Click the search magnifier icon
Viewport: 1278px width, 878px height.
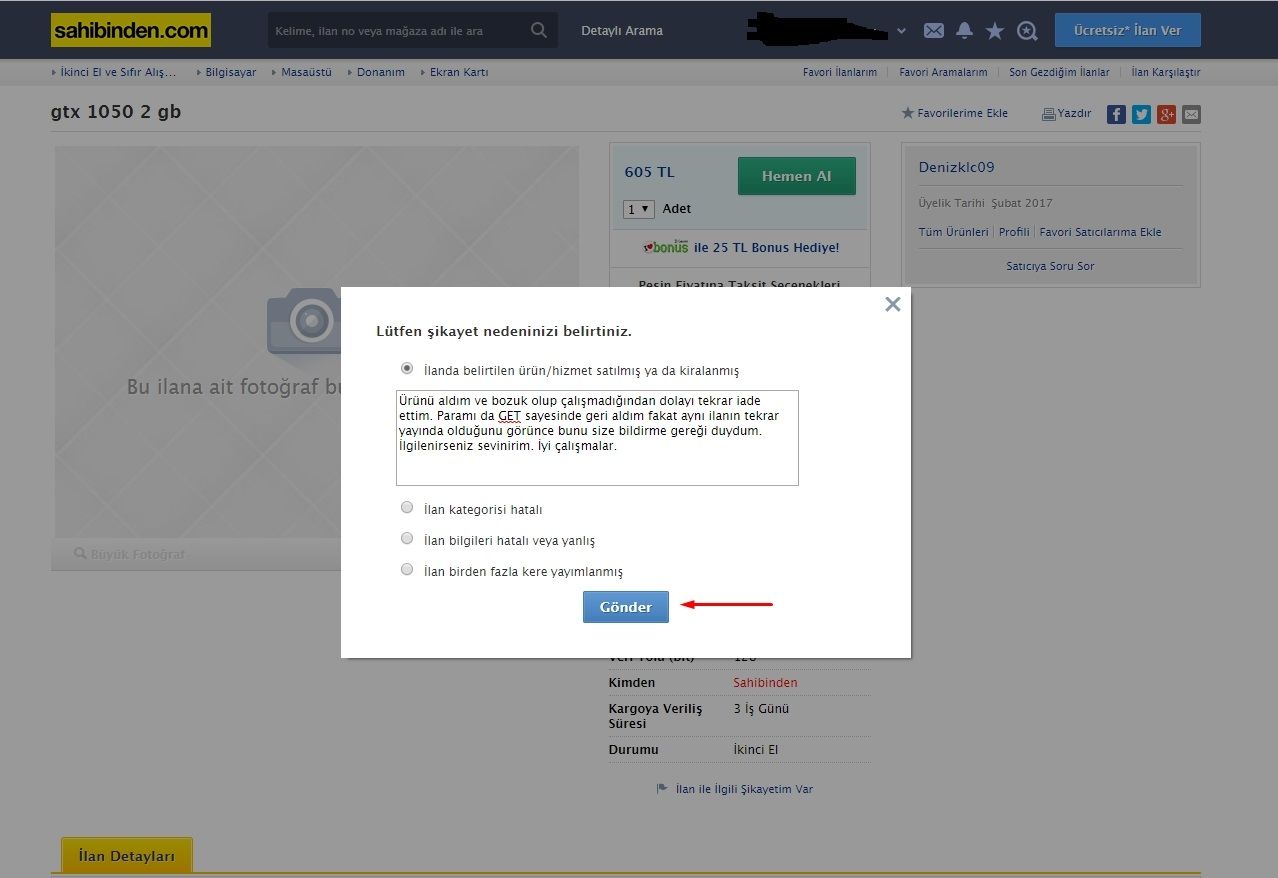[x=539, y=30]
